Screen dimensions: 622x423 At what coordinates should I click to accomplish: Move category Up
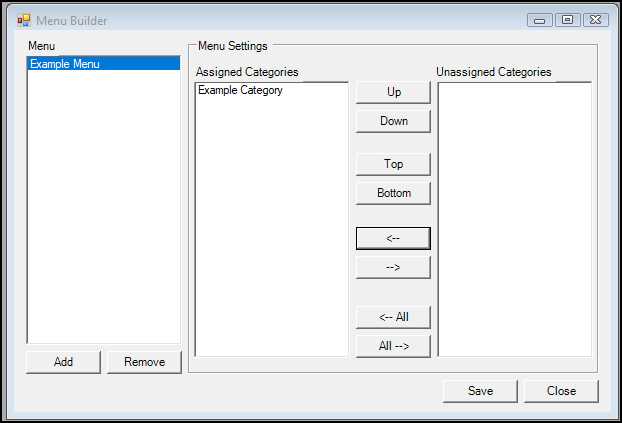click(393, 92)
